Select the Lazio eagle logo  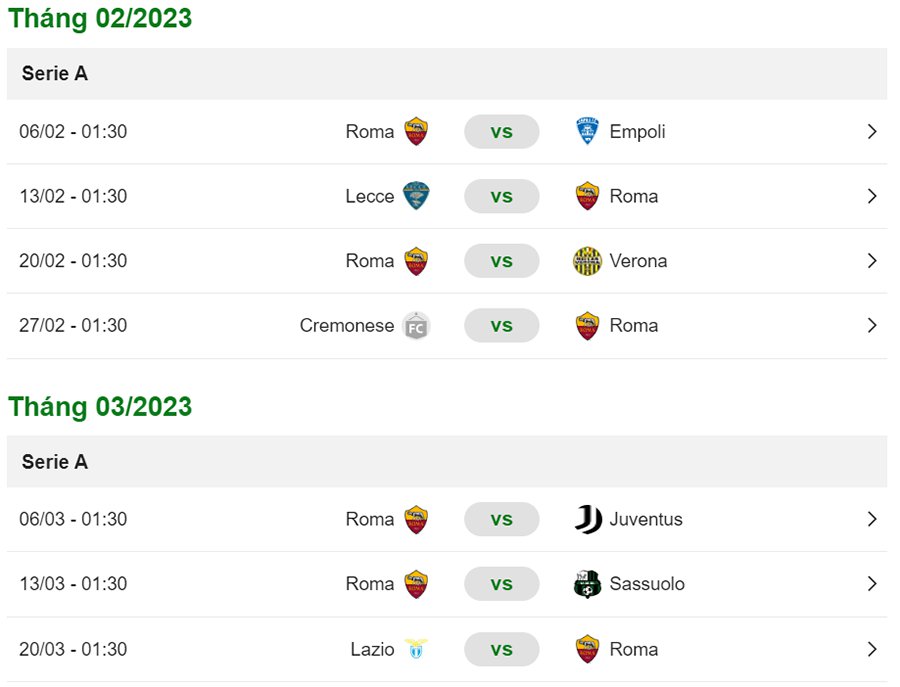(417, 649)
